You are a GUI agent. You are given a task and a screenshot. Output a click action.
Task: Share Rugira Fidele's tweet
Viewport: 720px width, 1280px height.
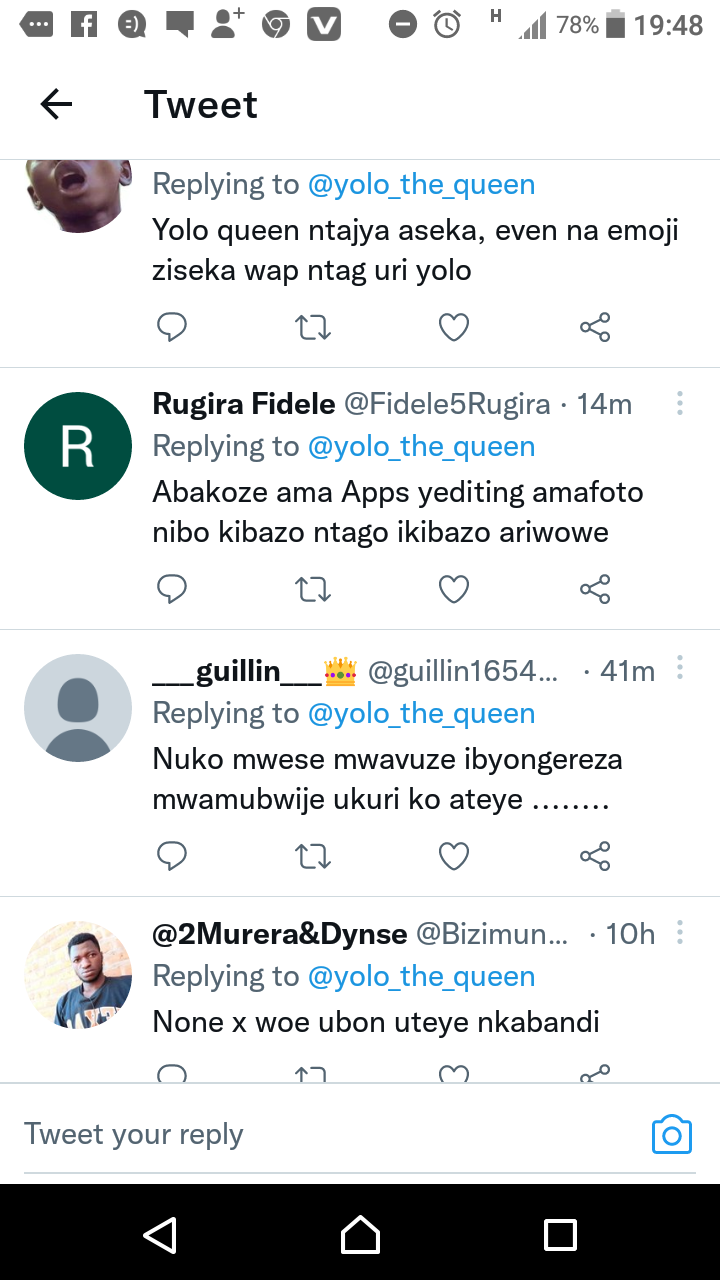[x=595, y=590]
